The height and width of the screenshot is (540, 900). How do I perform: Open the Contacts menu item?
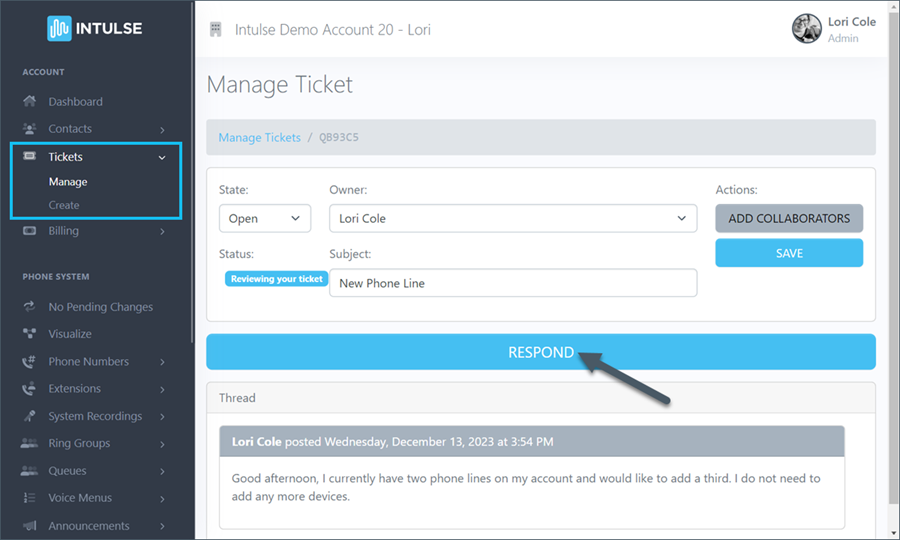pos(70,129)
